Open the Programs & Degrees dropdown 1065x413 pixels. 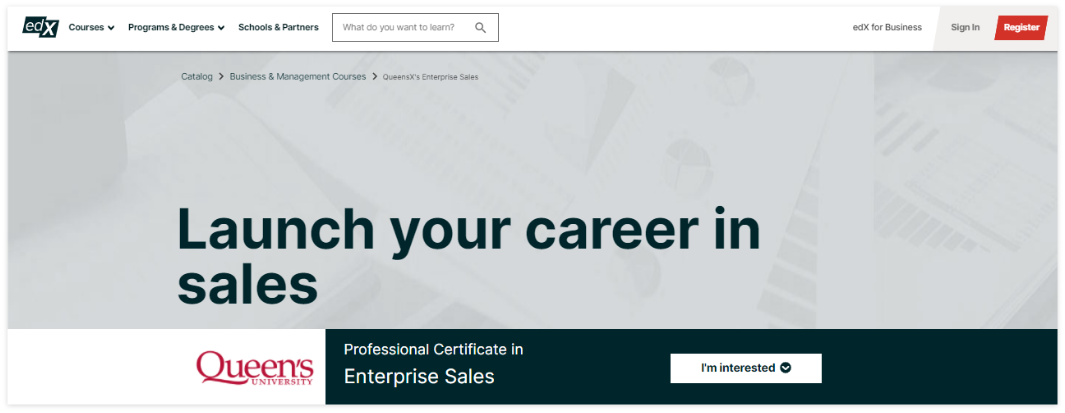[176, 28]
